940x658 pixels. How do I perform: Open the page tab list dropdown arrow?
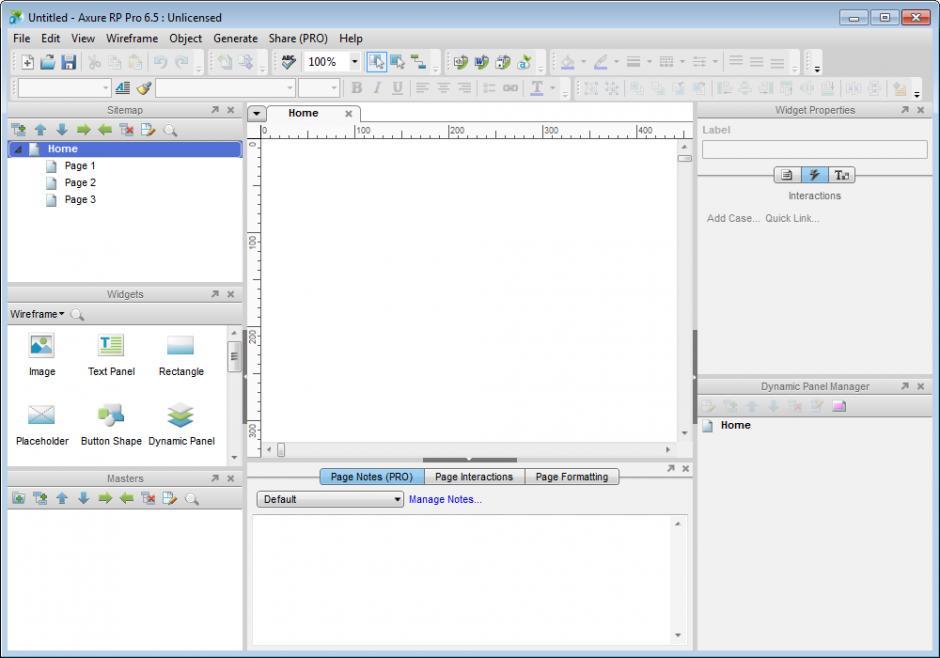(x=257, y=113)
